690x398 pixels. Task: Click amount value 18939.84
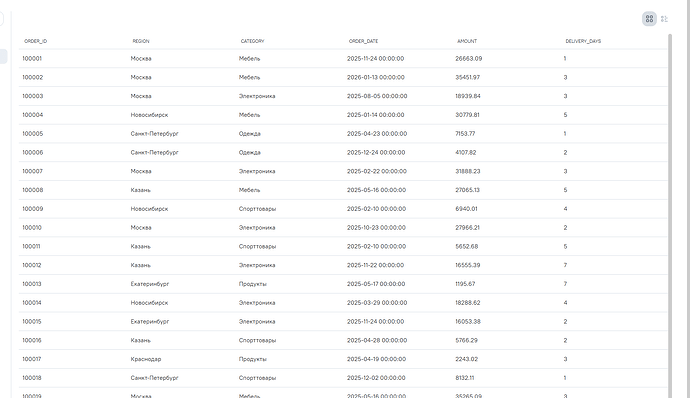(468, 96)
